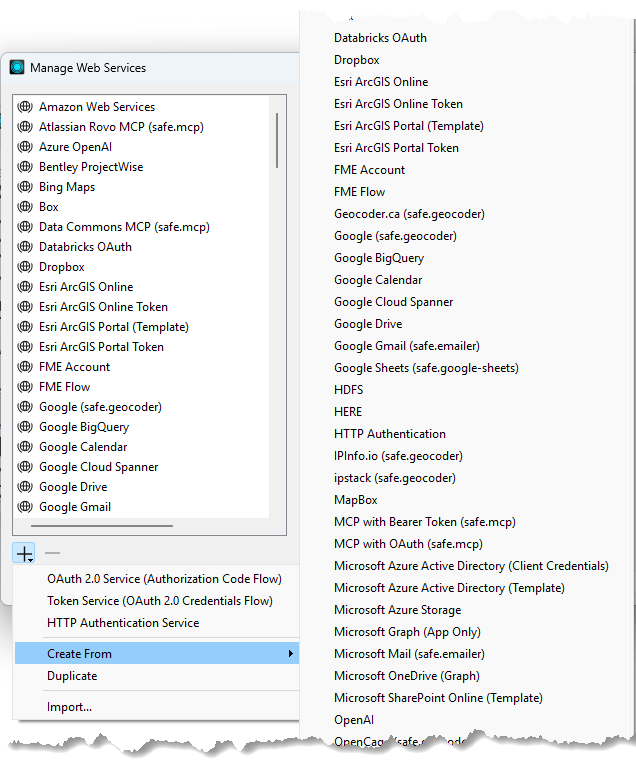Select the Duplicate menu entry

pos(72,676)
